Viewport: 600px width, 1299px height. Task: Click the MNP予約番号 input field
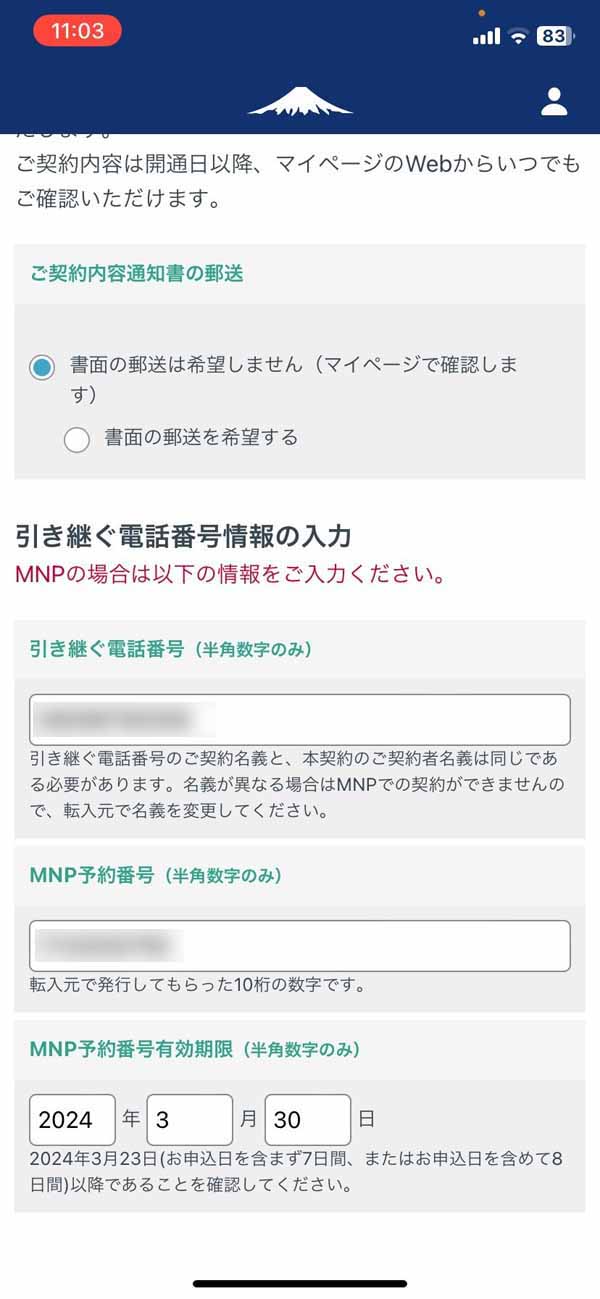pos(300,945)
